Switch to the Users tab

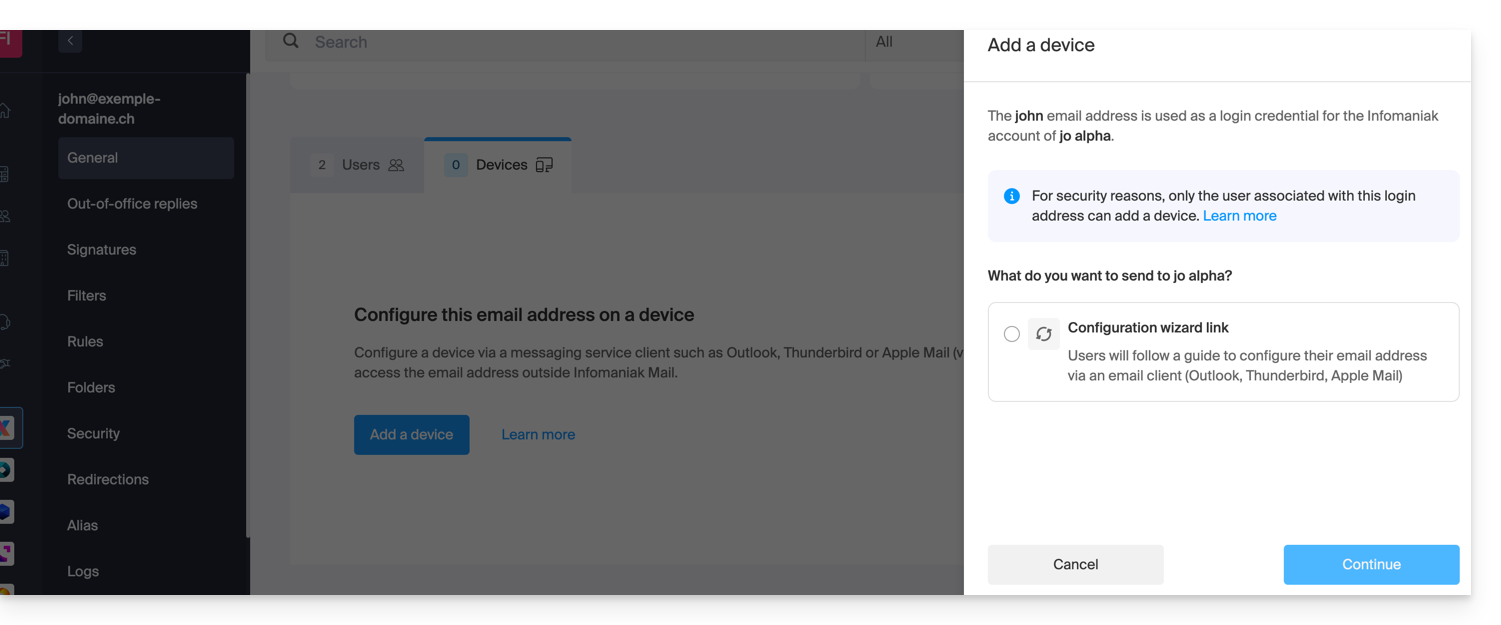(358, 165)
